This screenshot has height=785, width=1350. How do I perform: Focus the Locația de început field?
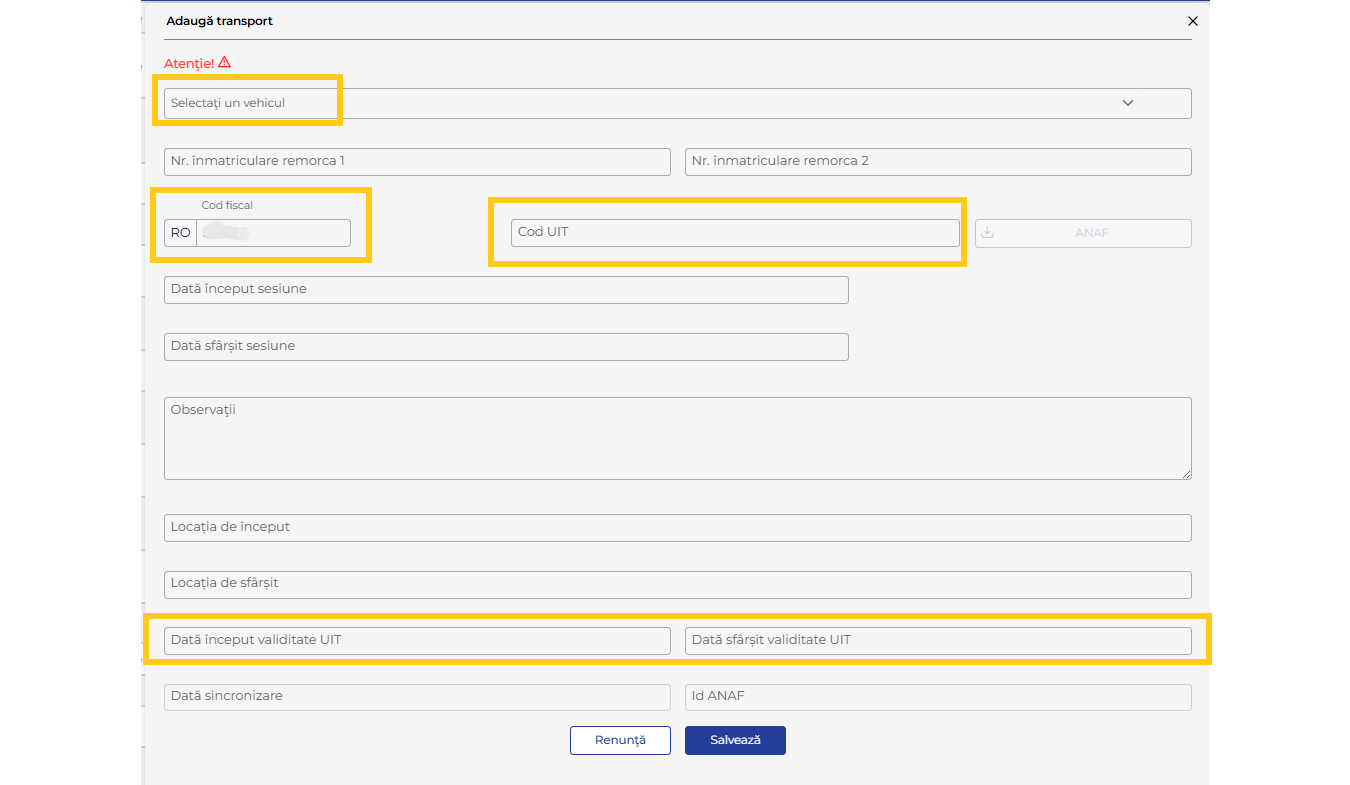(677, 527)
